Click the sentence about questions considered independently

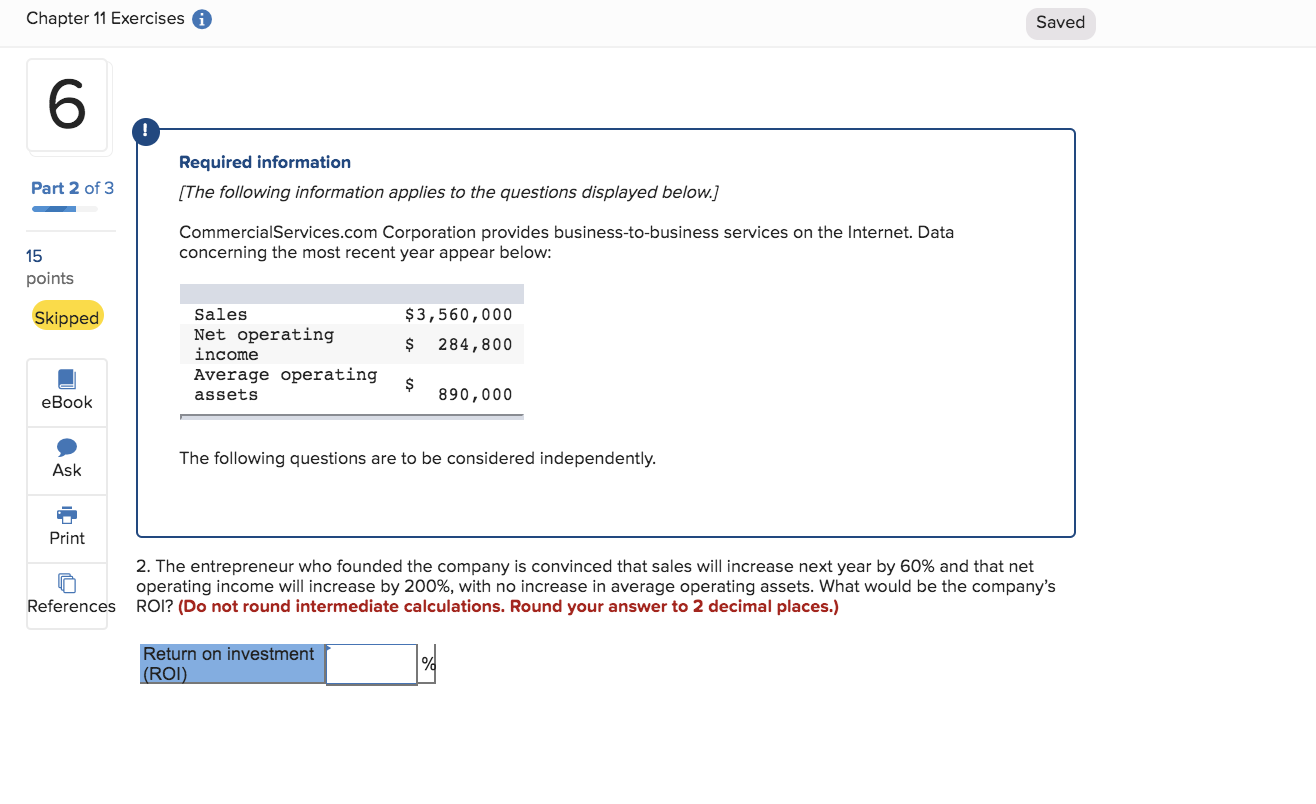pos(418,458)
